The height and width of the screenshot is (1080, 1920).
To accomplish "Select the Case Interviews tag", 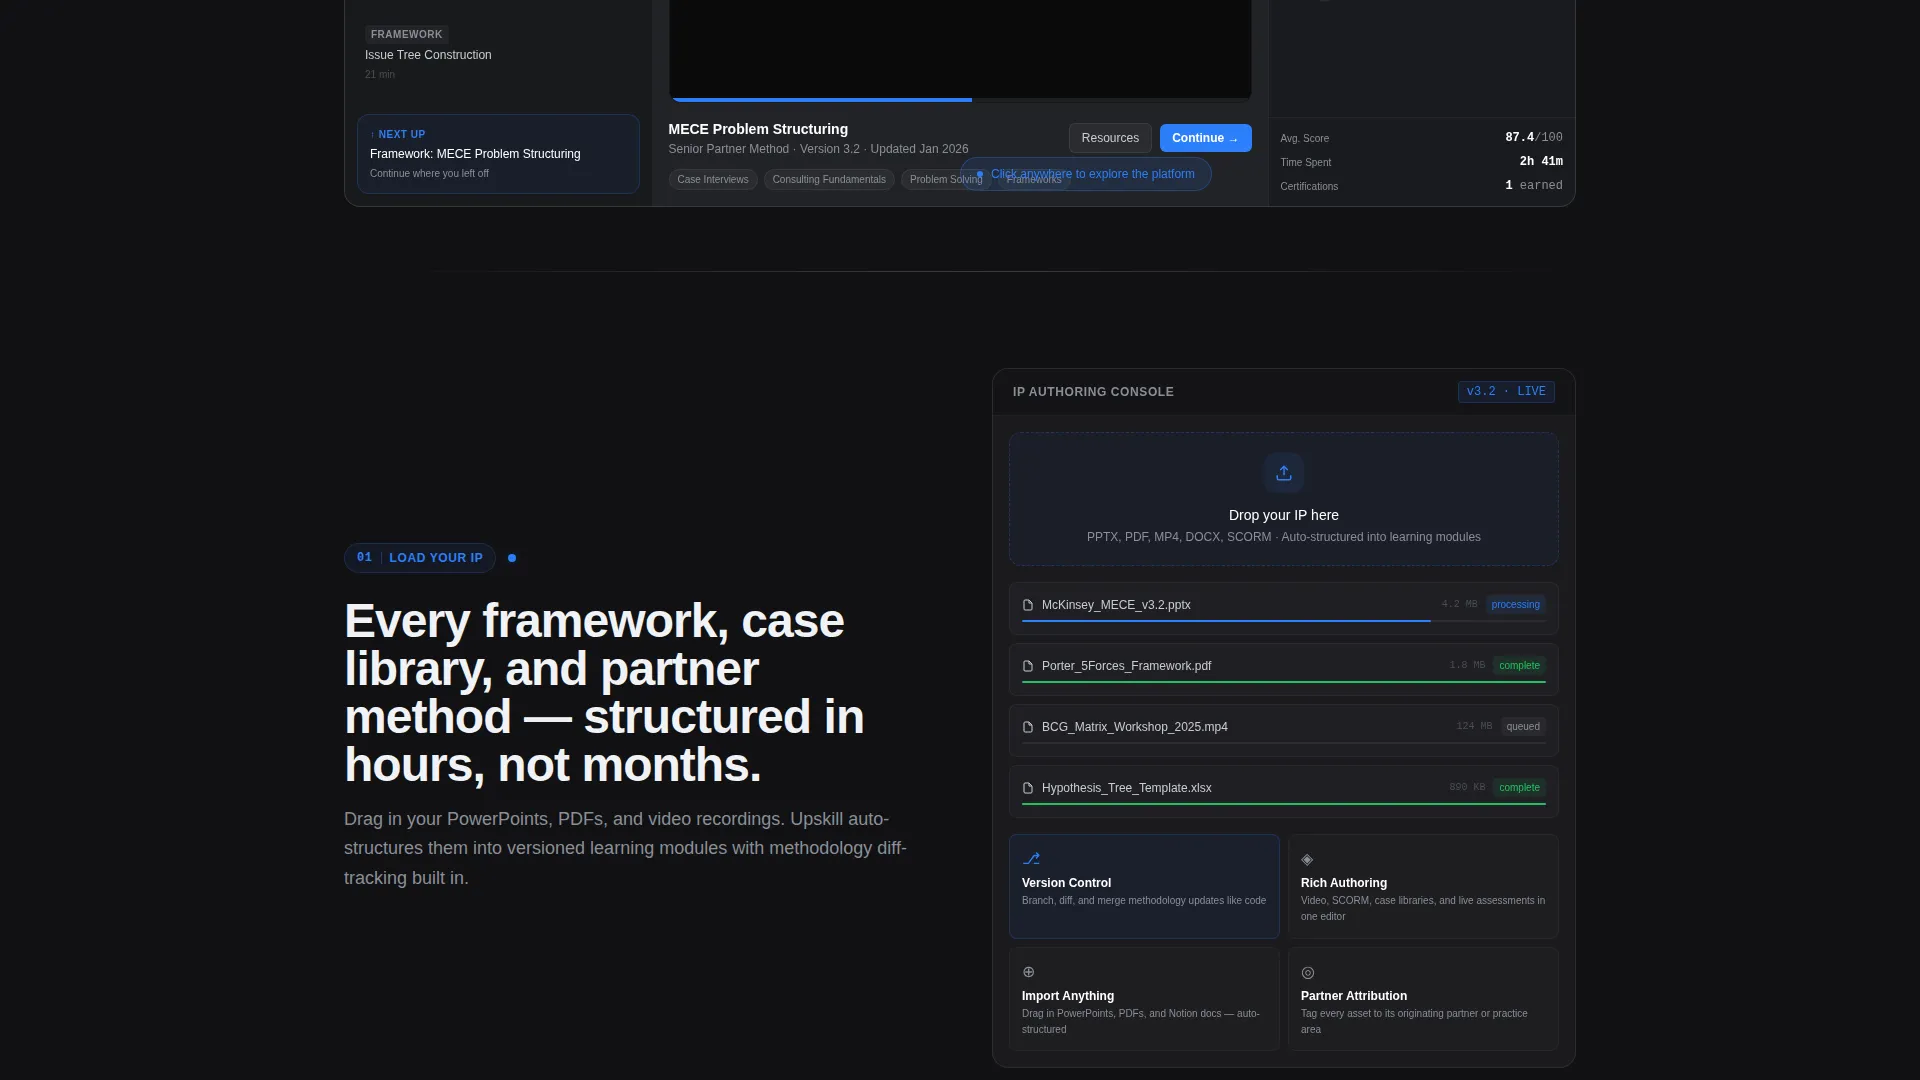I will (712, 180).
